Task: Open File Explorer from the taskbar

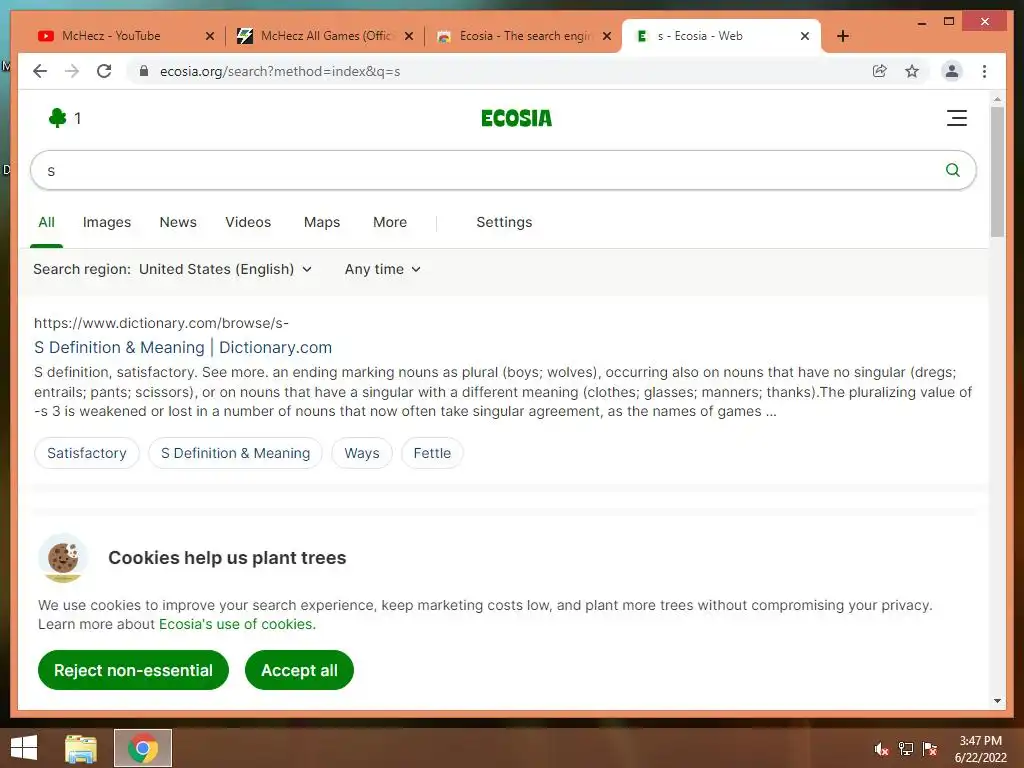Action: pos(81,748)
